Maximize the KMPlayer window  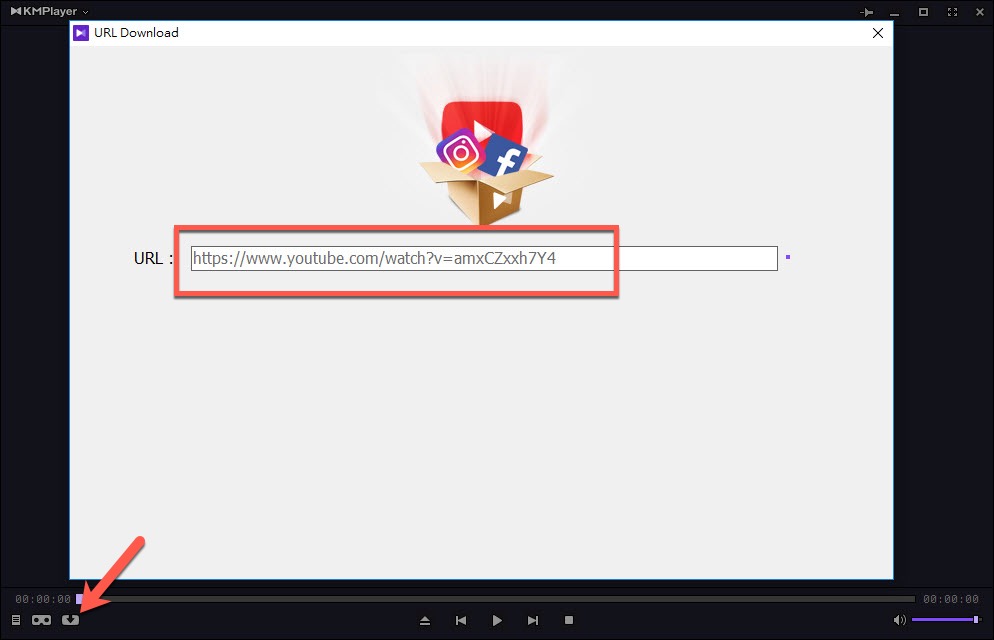924,12
